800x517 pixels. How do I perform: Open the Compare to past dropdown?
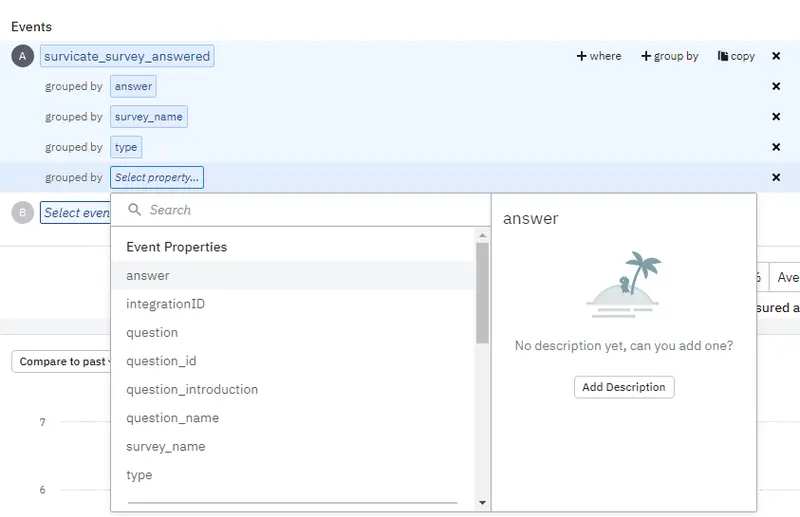pos(61,361)
